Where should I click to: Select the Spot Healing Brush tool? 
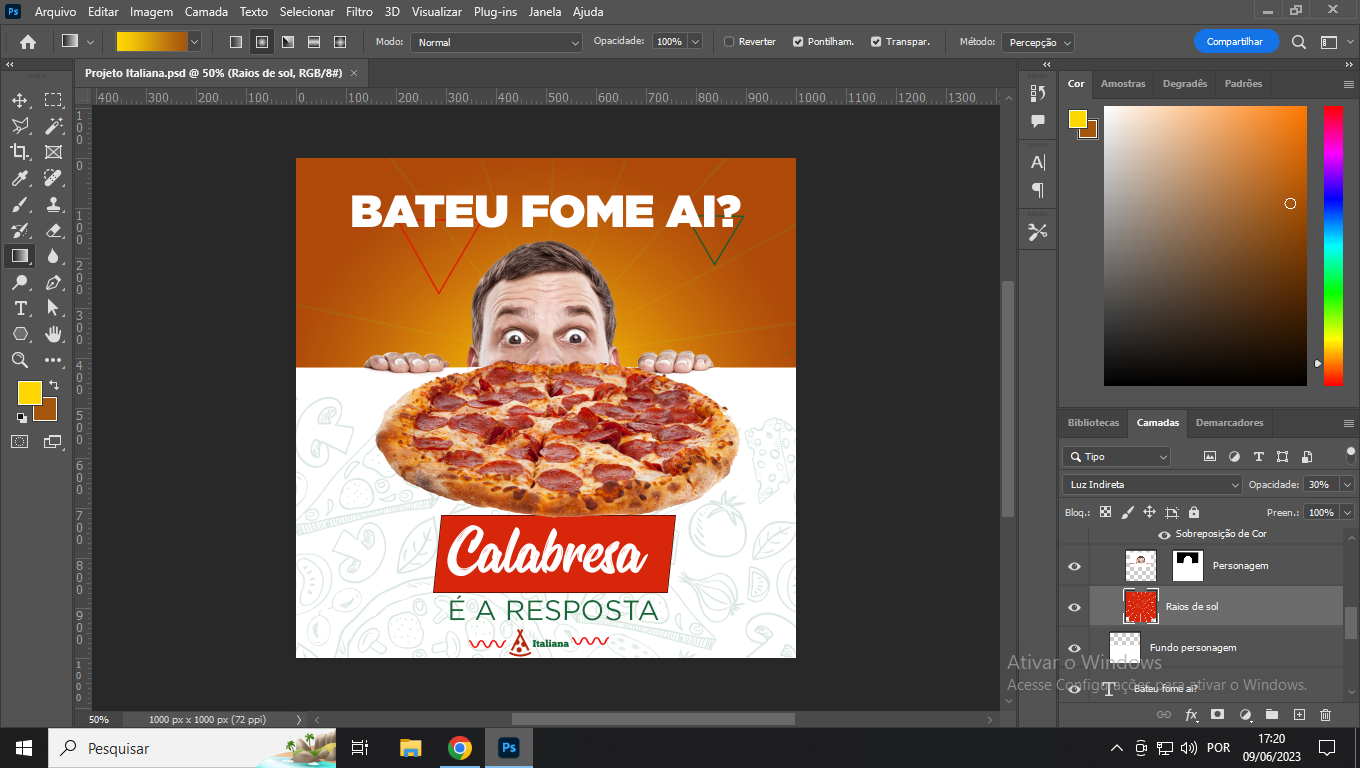53,178
